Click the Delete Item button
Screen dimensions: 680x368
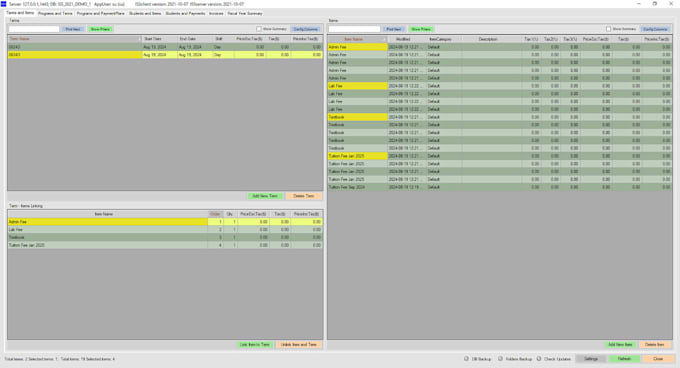coord(655,345)
